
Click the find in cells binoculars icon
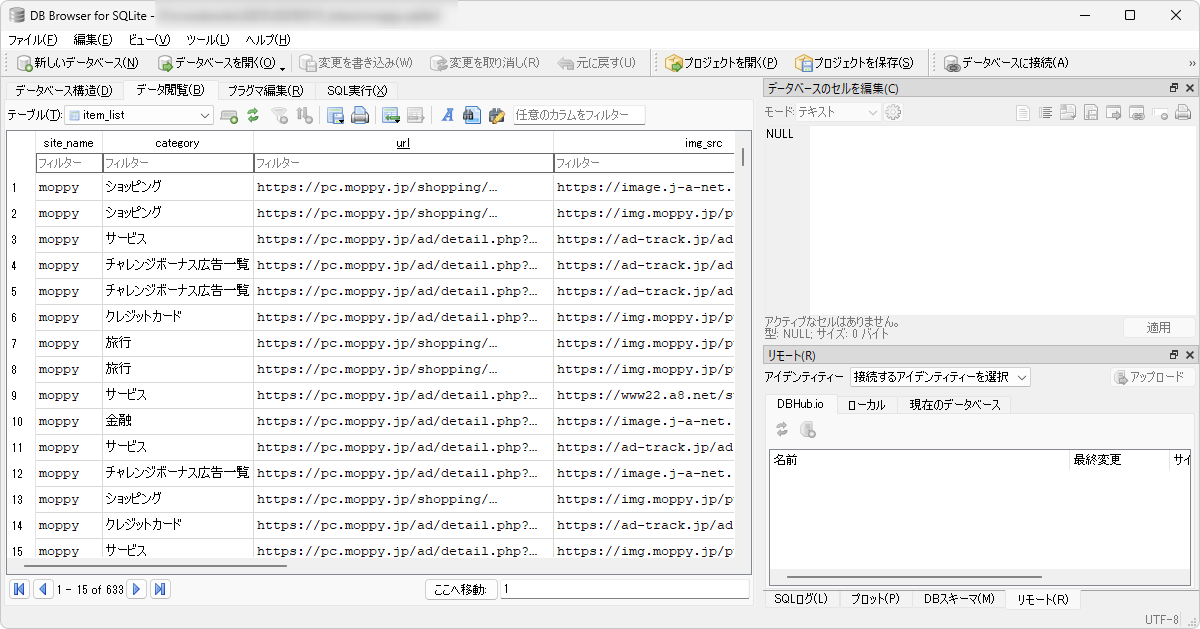(472, 116)
